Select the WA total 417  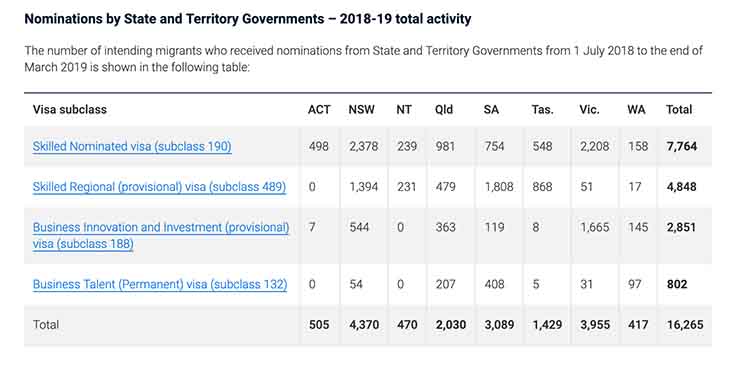click(638, 325)
